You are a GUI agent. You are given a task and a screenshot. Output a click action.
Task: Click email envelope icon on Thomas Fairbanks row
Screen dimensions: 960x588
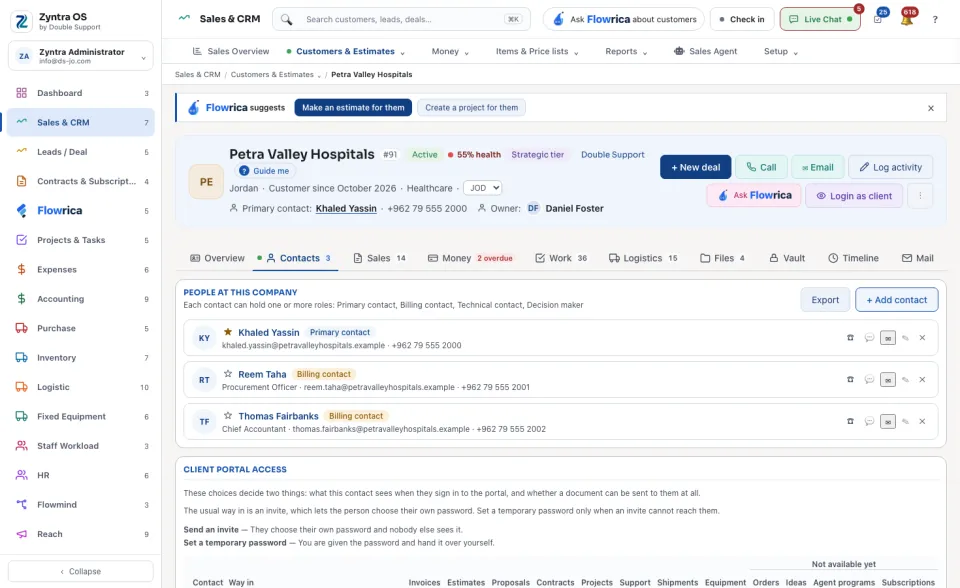888,421
